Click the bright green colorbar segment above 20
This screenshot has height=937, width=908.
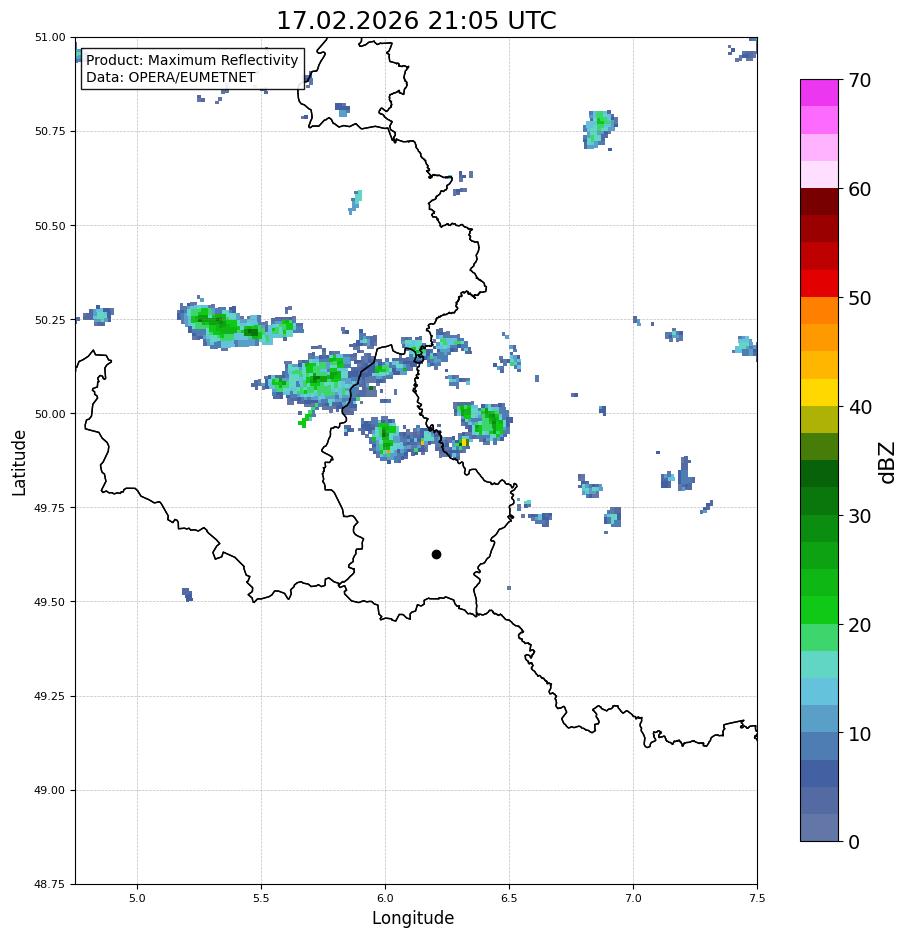pyautogui.click(x=820, y=610)
